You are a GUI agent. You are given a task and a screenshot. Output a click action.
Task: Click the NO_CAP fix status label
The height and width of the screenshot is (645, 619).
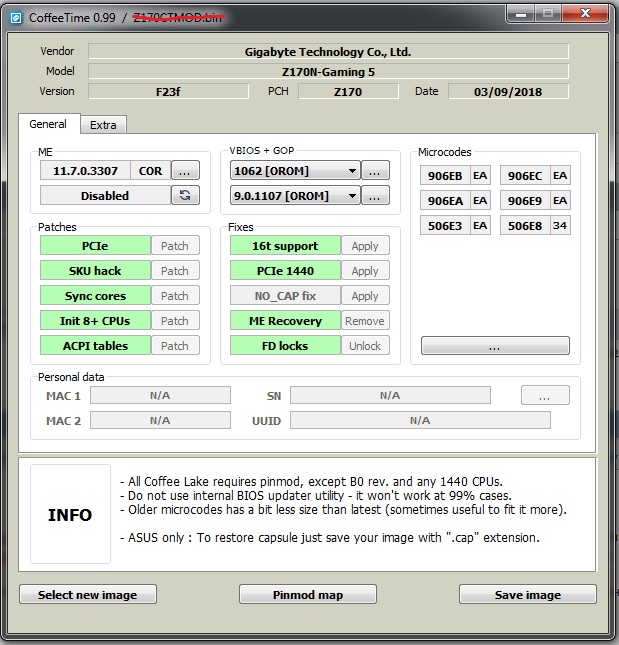click(x=285, y=296)
